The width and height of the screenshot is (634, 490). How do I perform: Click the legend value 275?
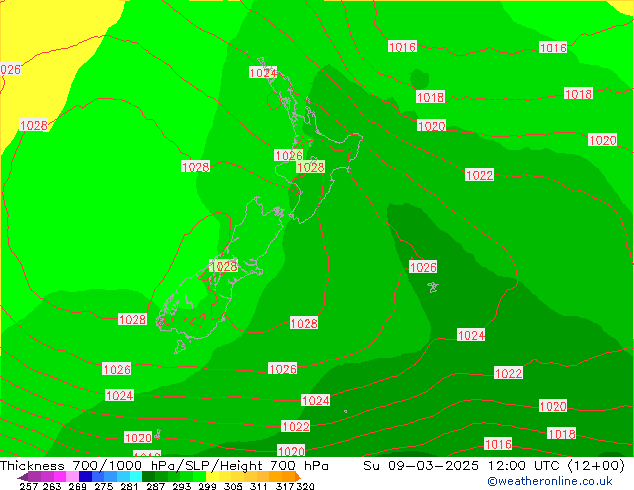[104, 486]
